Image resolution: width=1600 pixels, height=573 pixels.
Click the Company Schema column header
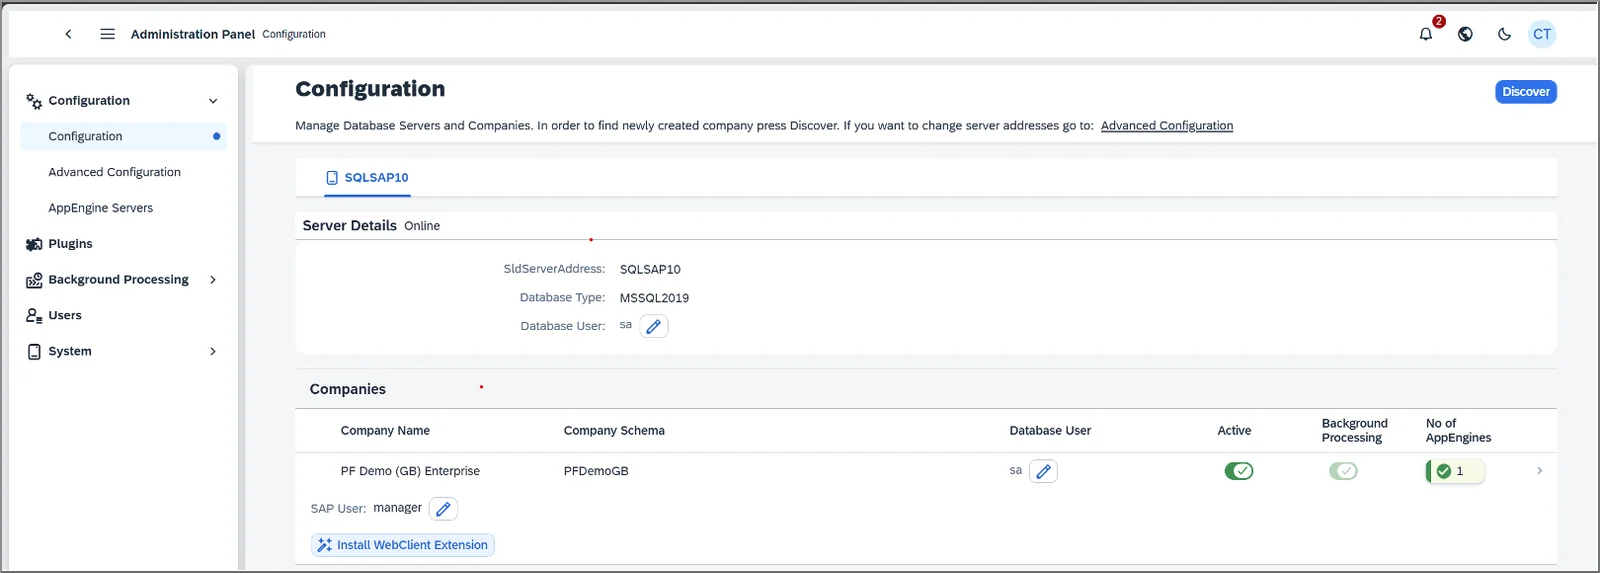[614, 431]
